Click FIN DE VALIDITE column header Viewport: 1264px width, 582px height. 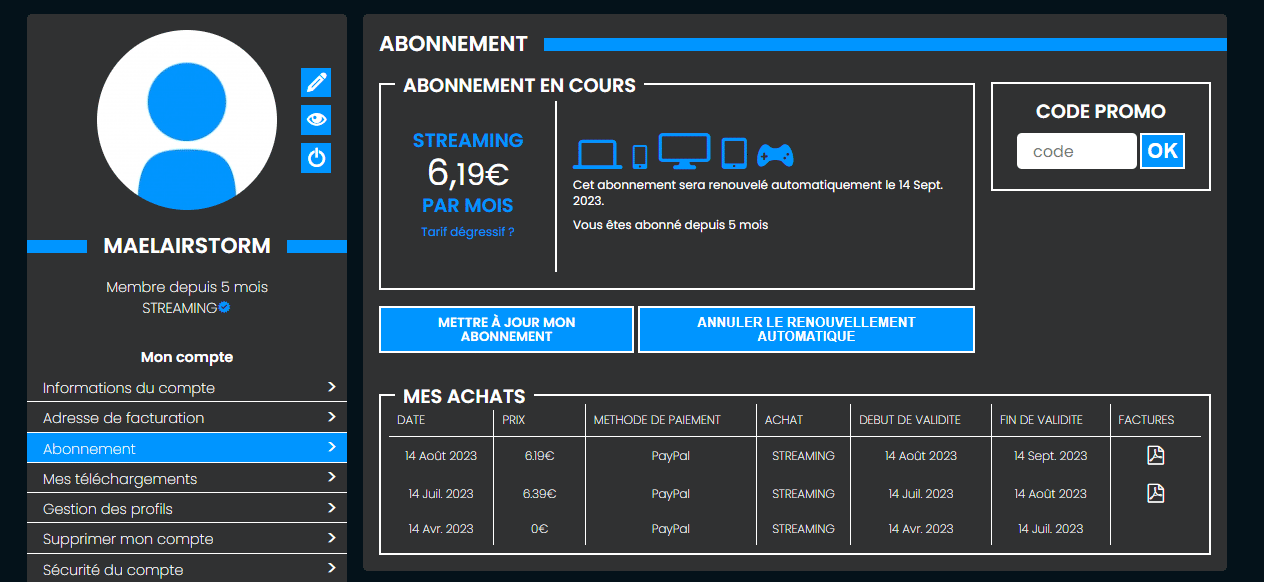tap(1041, 420)
